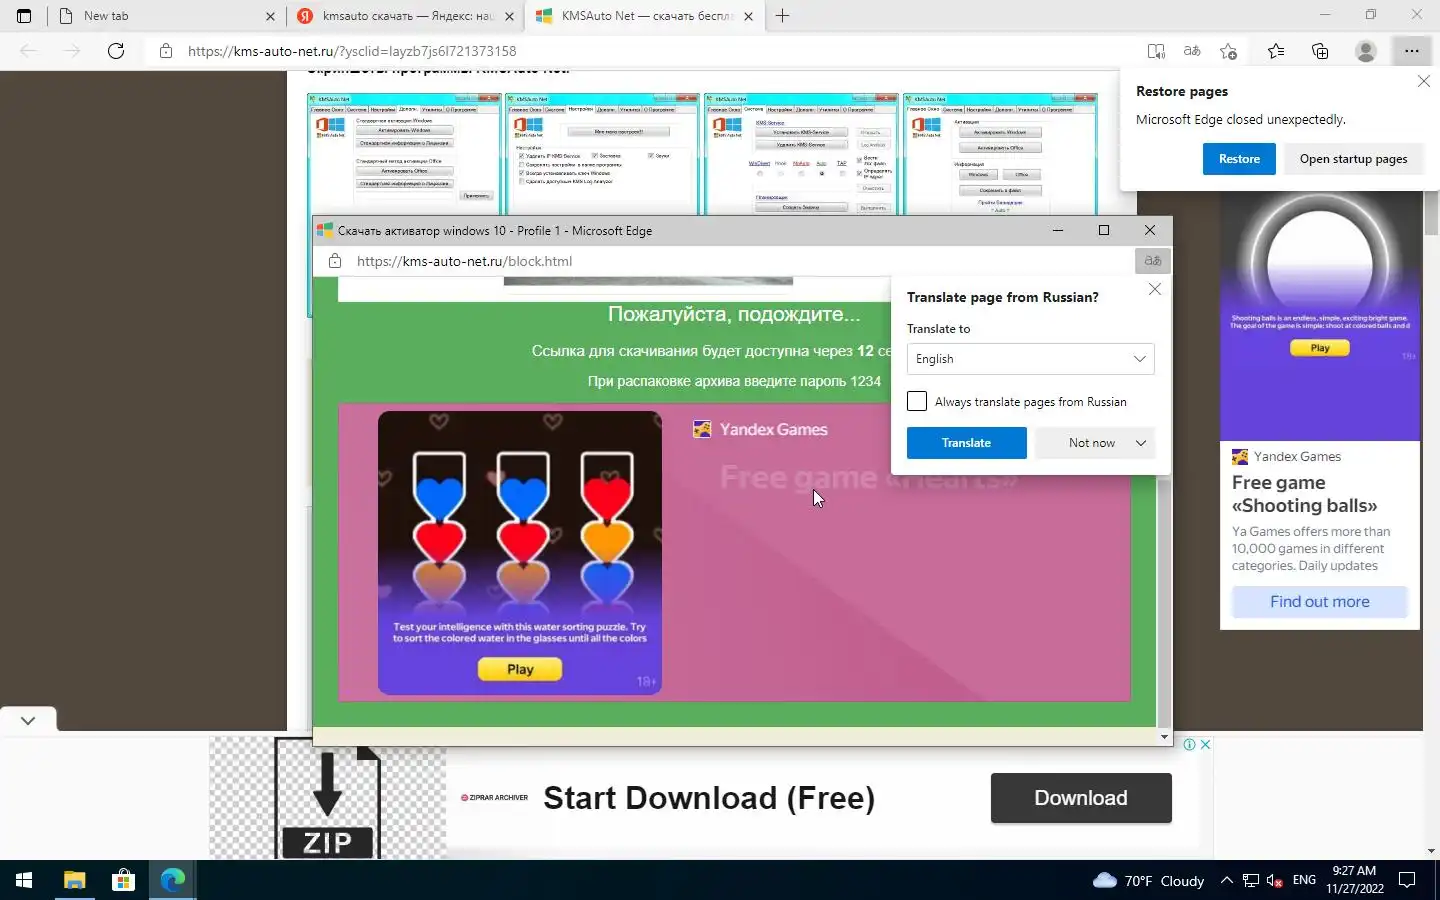
Task: Click the browser Back arrow
Action: point(28,51)
